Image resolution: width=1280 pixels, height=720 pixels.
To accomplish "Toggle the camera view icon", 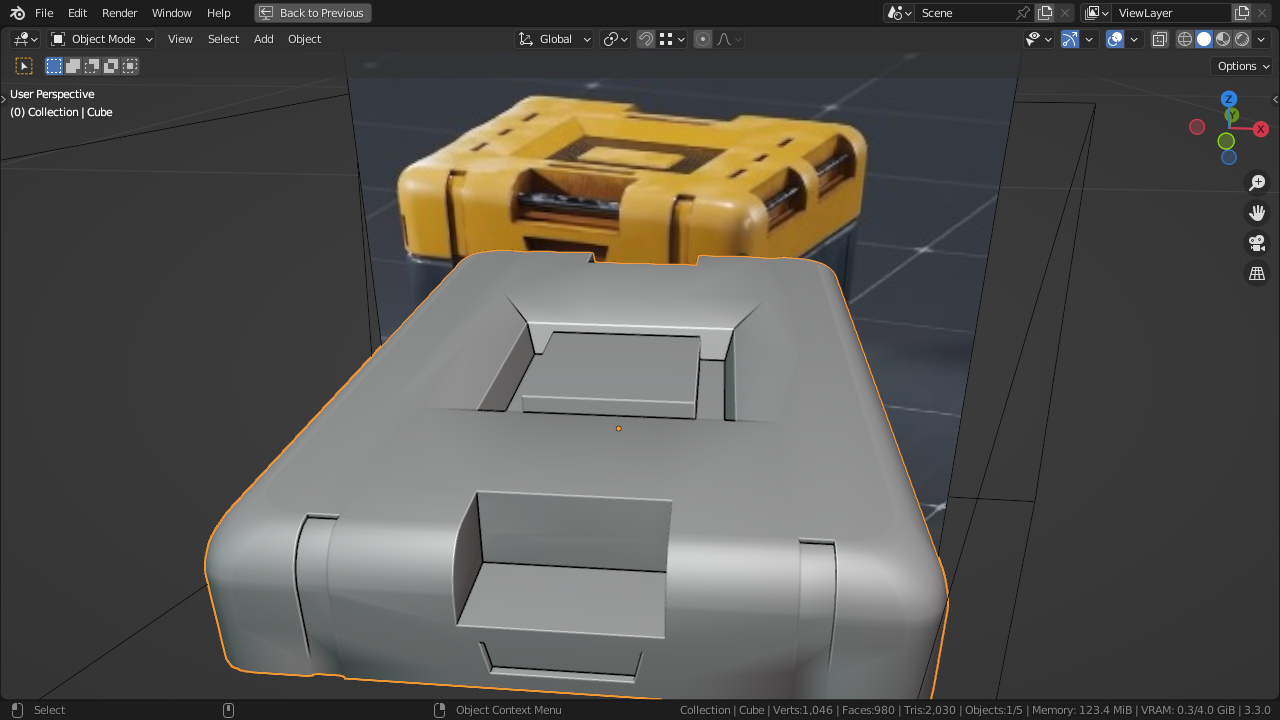I will pos(1257,243).
